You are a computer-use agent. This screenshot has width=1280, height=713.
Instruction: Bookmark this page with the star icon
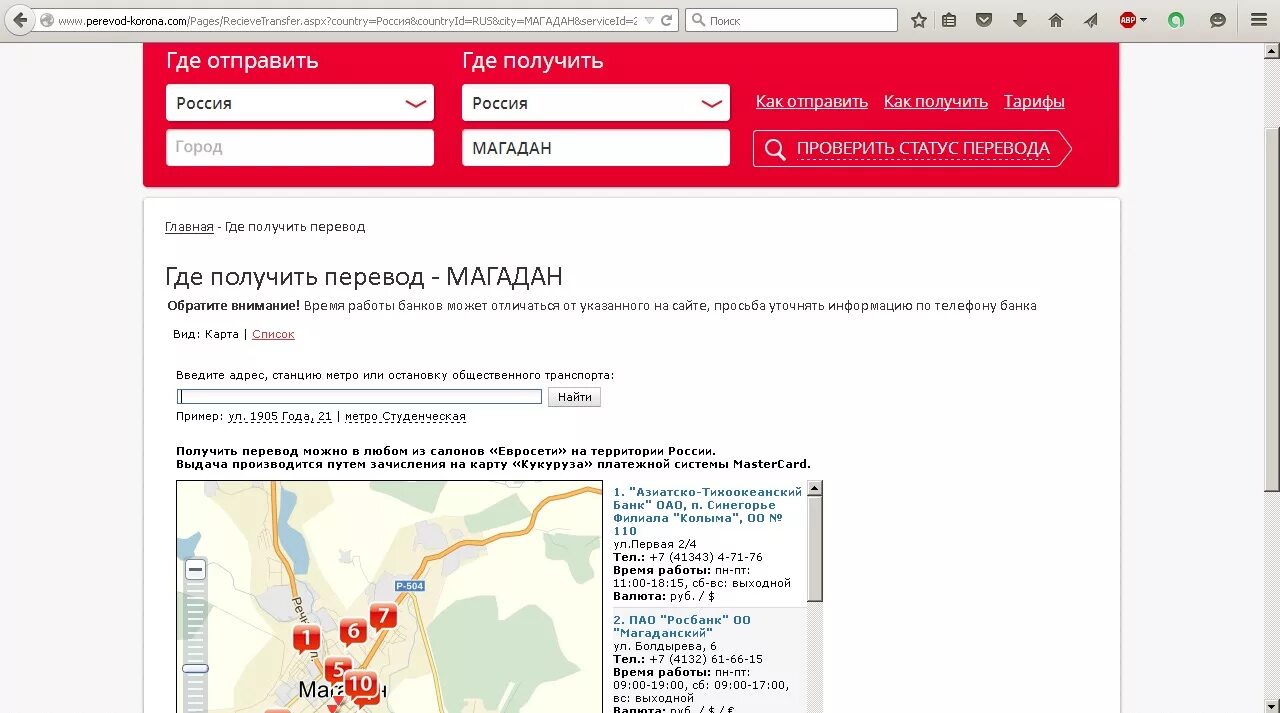pos(919,20)
